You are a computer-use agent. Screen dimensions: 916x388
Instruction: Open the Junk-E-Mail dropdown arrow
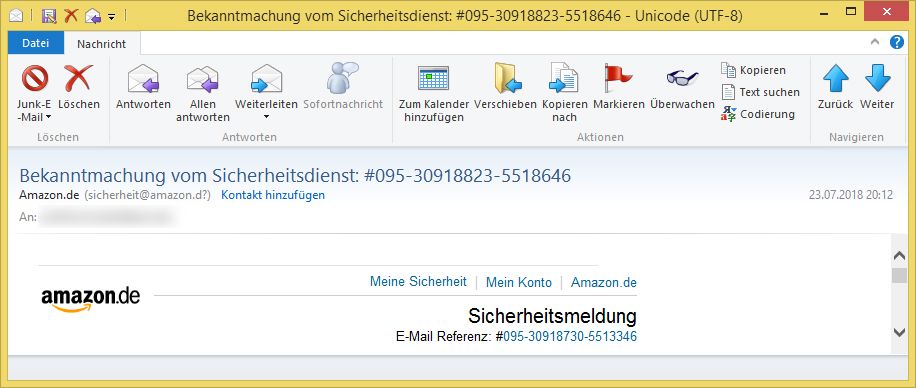48,117
